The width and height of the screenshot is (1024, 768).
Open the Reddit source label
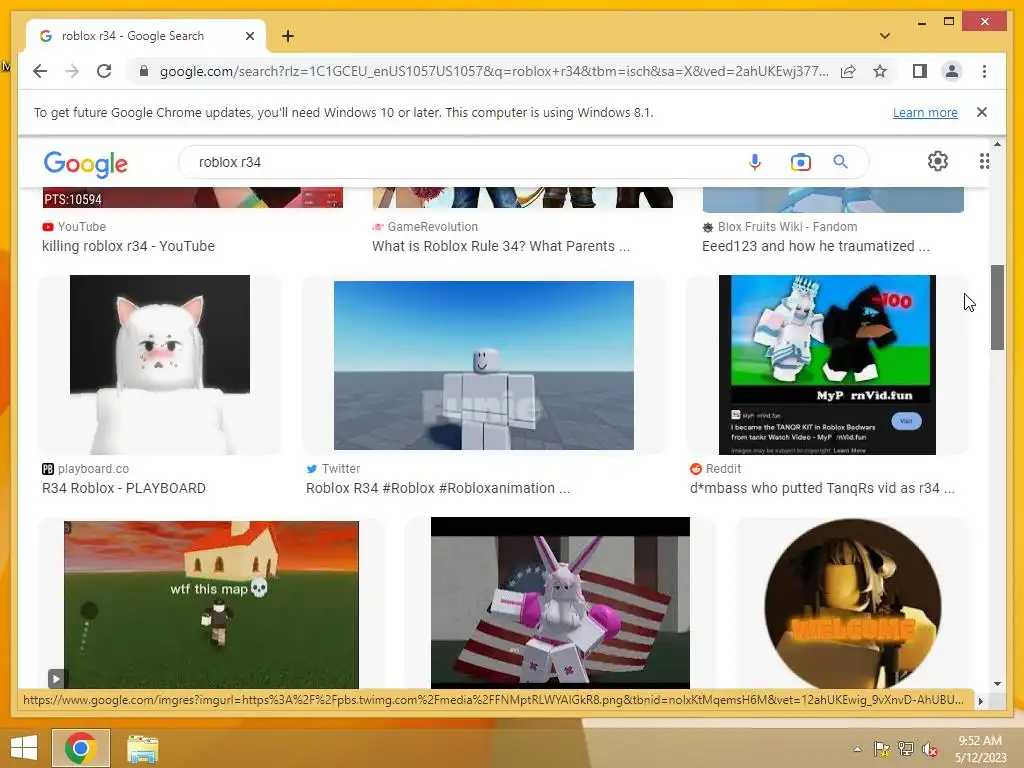pyautogui.click(x=716, y=469)
